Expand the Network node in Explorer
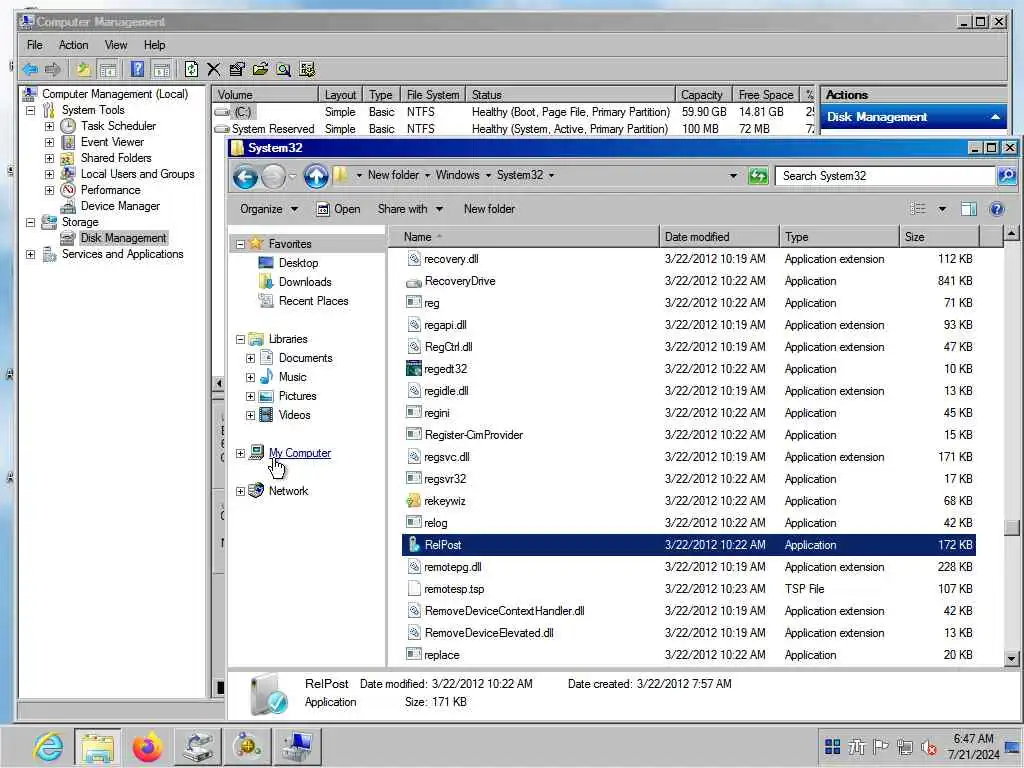This screenshot has width=1024, height=768. 240,491
